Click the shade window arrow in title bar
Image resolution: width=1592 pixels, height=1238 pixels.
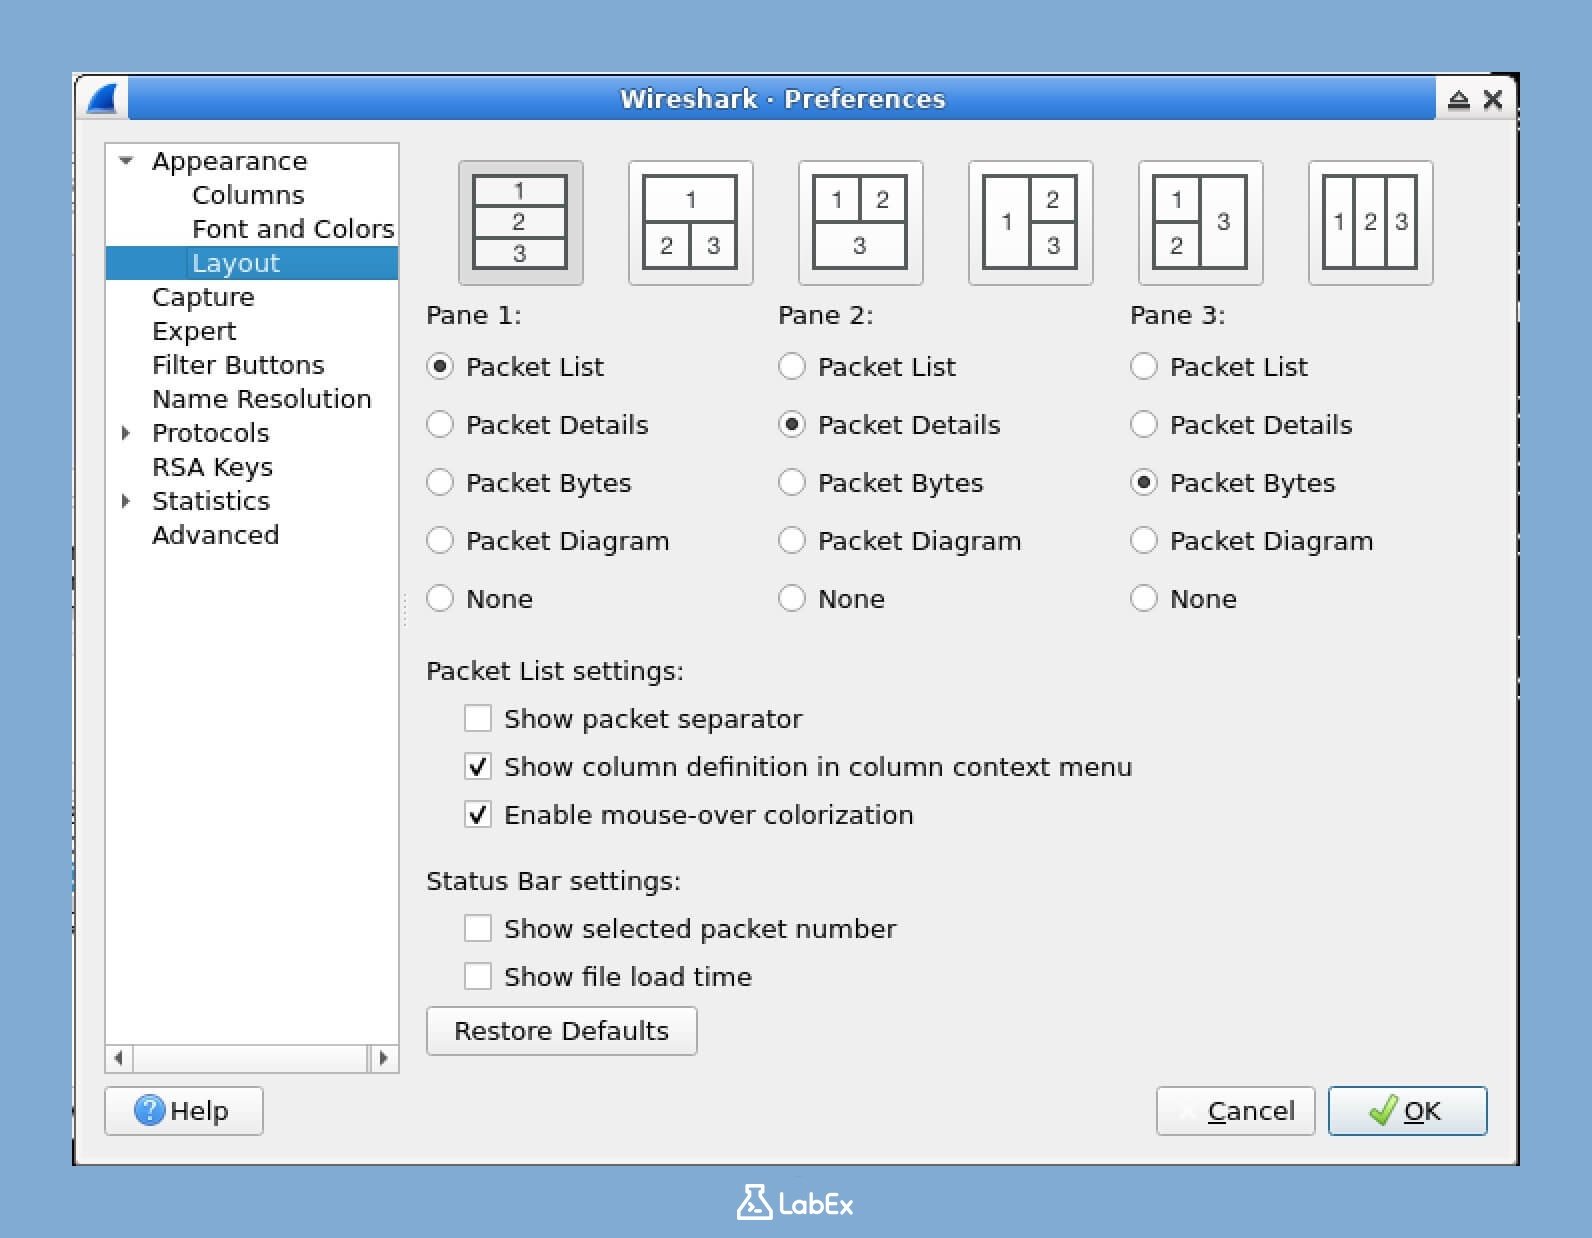pyautogui.click(x=1458, y=99)
